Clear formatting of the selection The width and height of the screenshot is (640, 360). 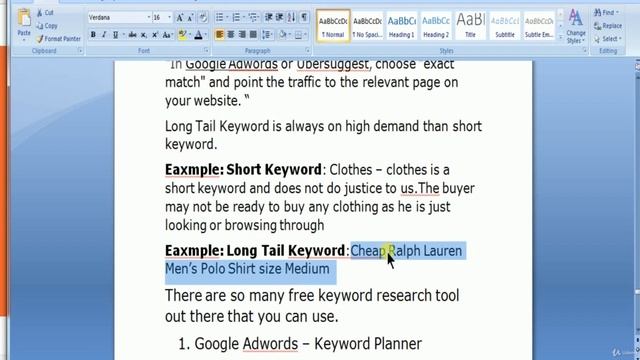click(x=203, y=18)
